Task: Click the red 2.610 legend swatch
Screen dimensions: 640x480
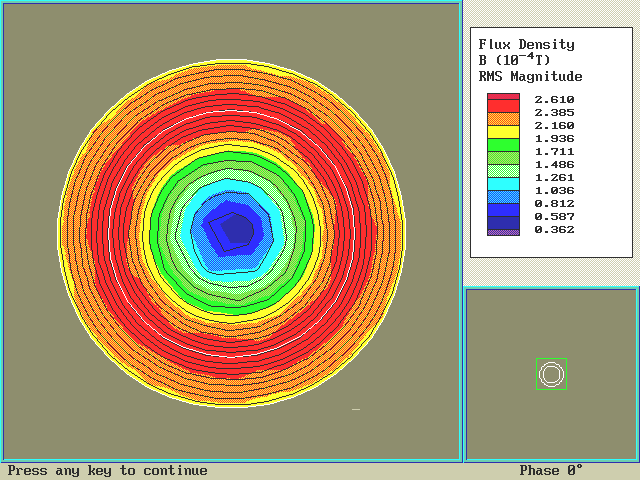Action: coord(503,101)
